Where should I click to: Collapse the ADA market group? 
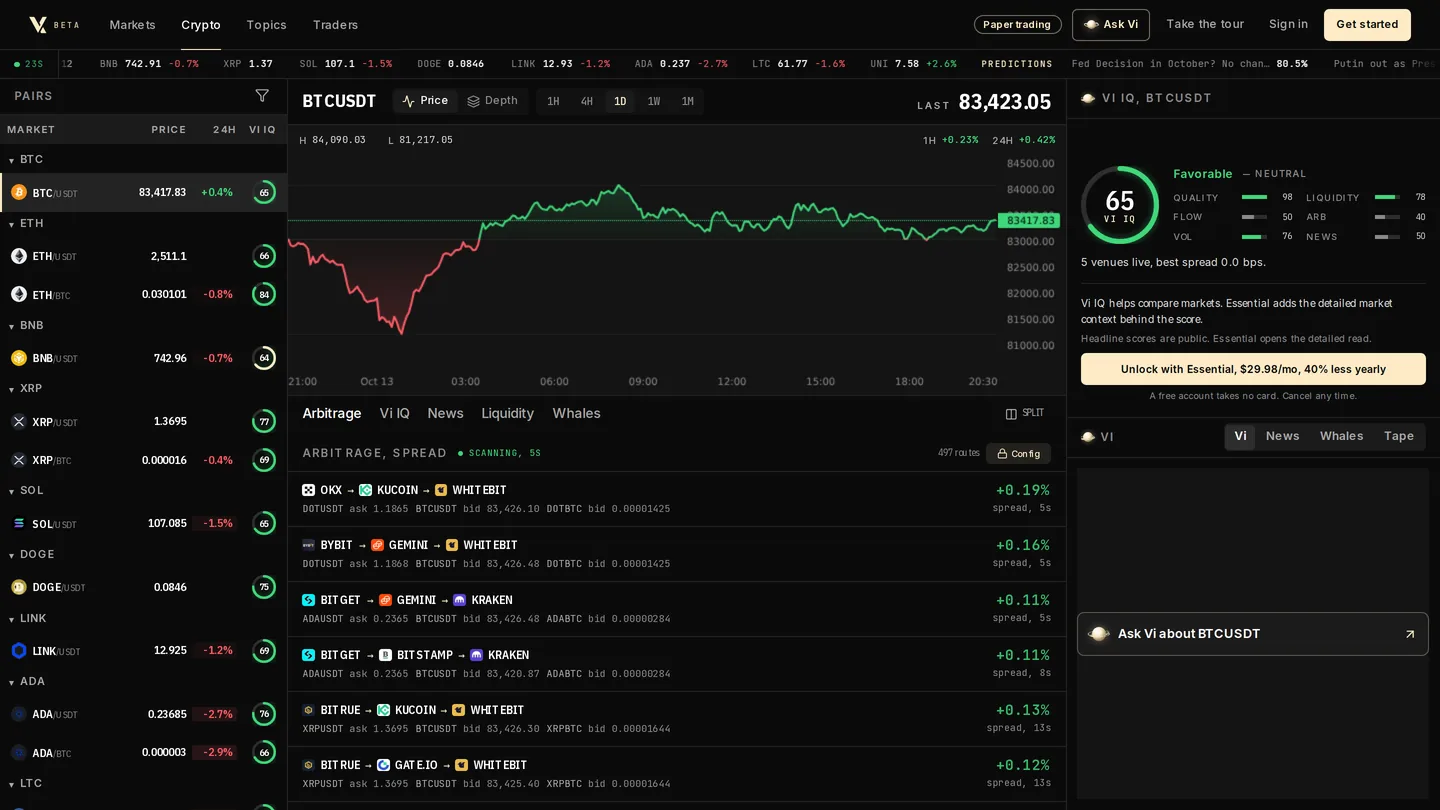tap(26, 682)
